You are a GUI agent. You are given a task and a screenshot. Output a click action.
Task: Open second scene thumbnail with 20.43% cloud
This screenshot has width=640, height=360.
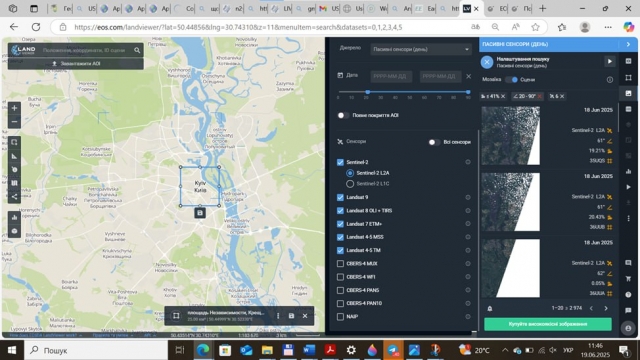511,202
